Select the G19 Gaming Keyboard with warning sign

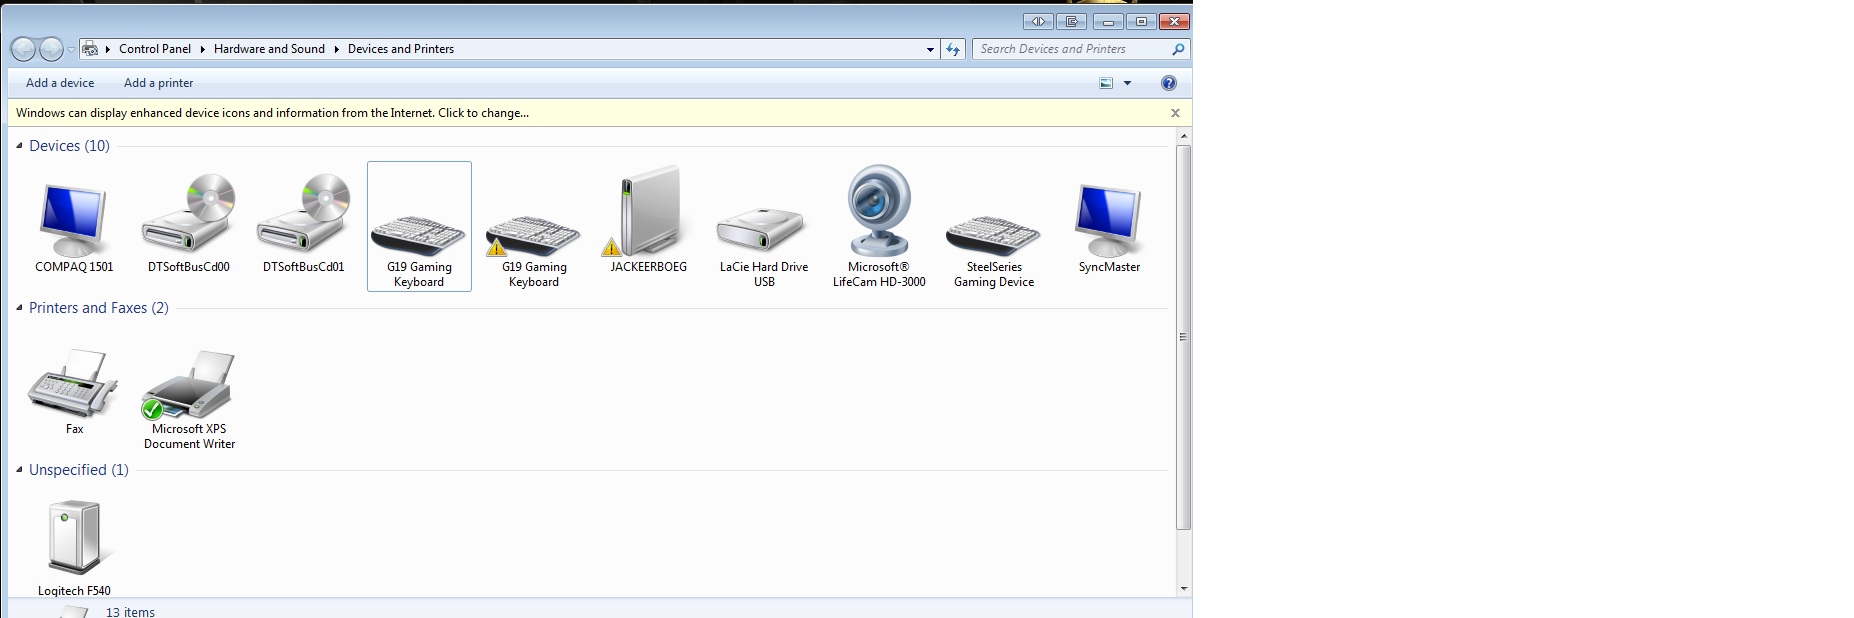534,236
